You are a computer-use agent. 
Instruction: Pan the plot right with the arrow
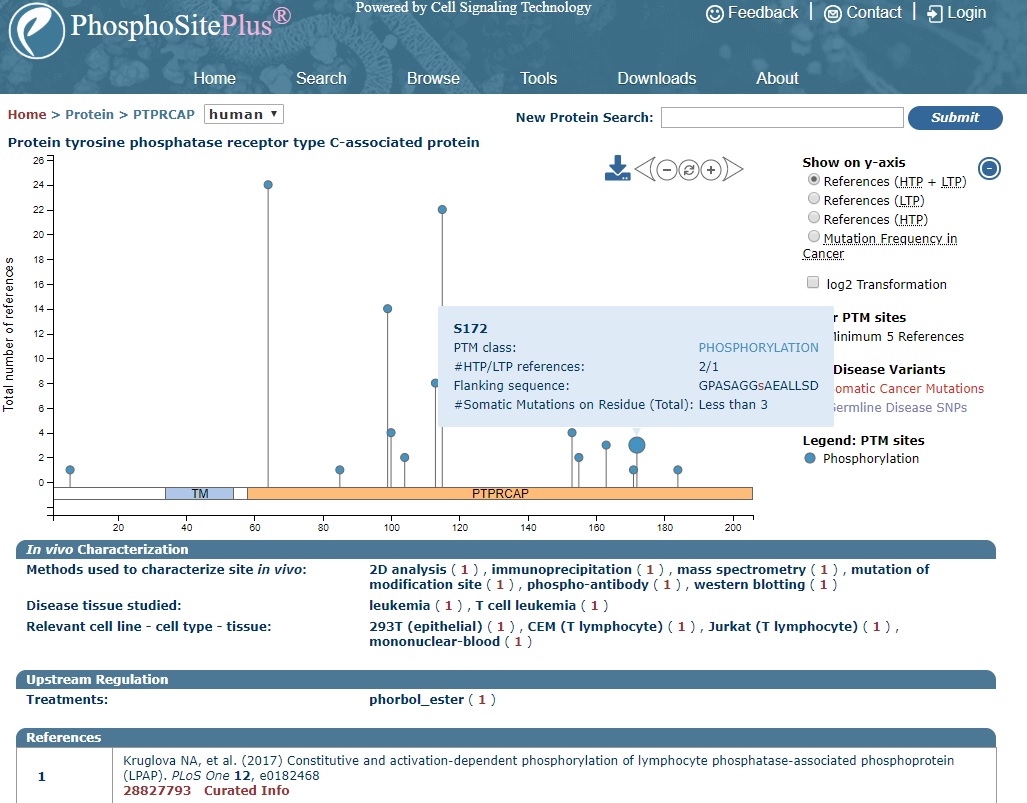pos(733,170)
